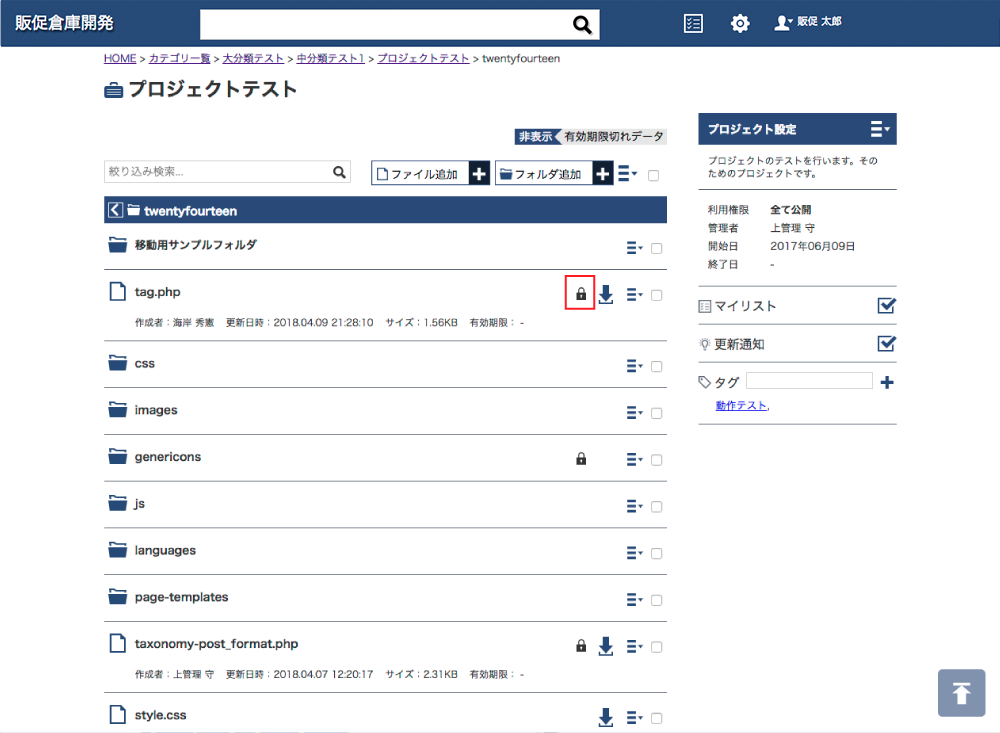Viewport: 1000px width, 733px height.
Task: Click plus icon next to フォルダ追加
Action: point(603,173)
